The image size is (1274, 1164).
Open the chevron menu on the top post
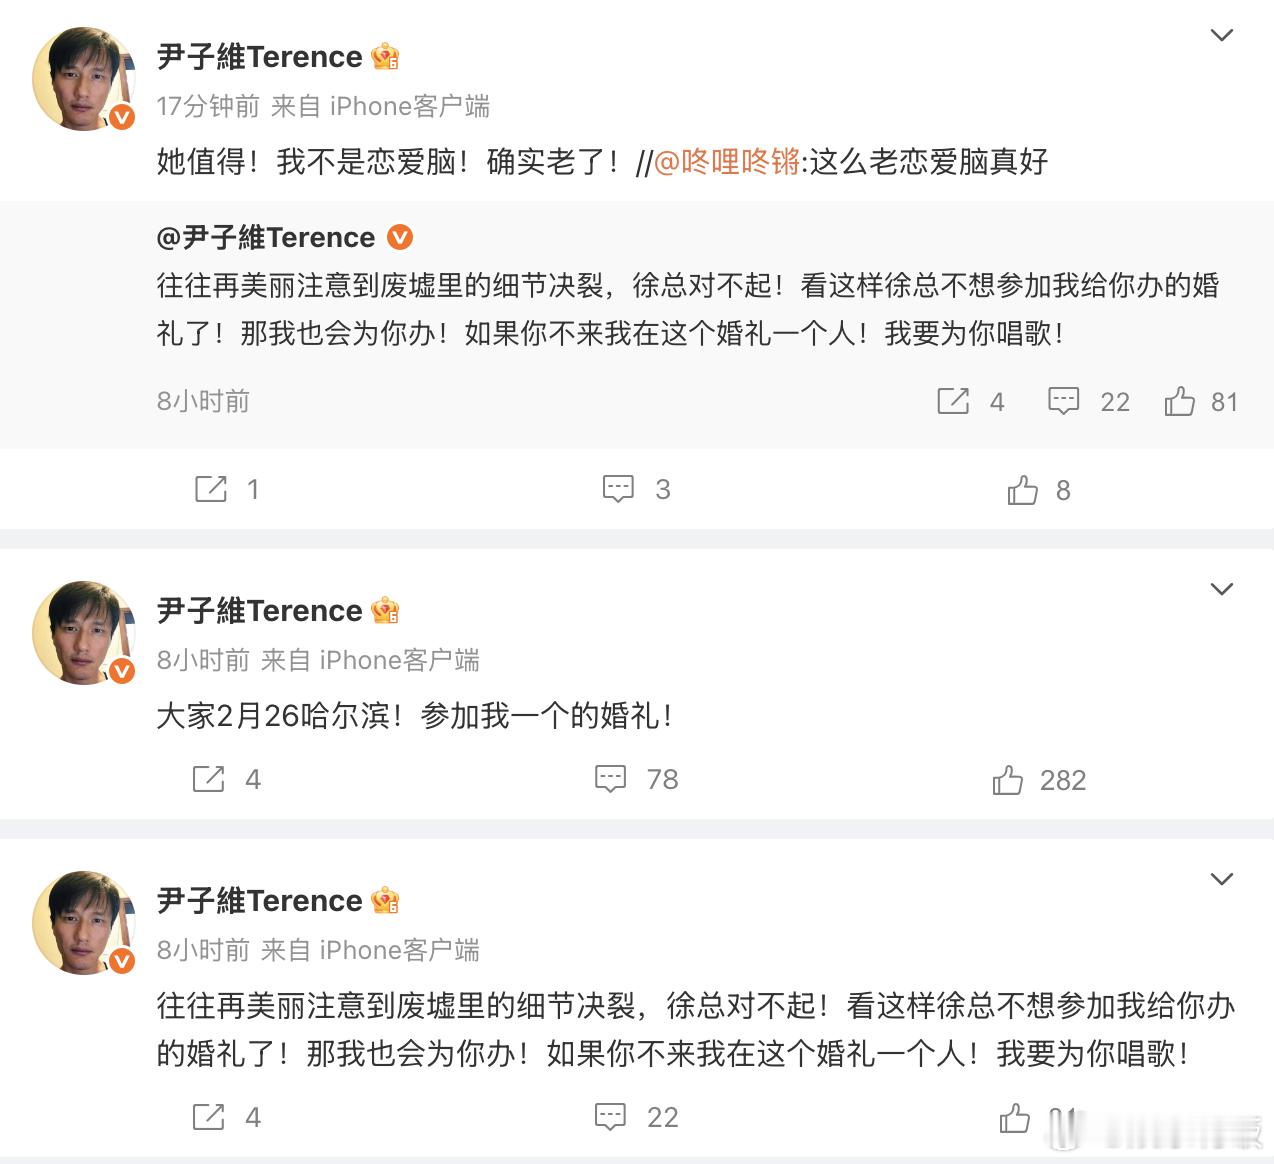click(x=1221, y=34)
